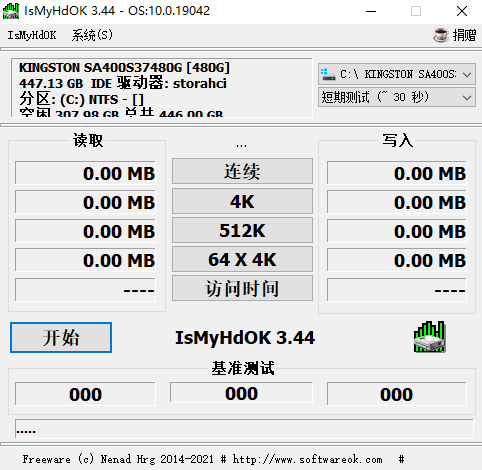Click the KINGSTON drive information text box

click(x=162, y=88)
